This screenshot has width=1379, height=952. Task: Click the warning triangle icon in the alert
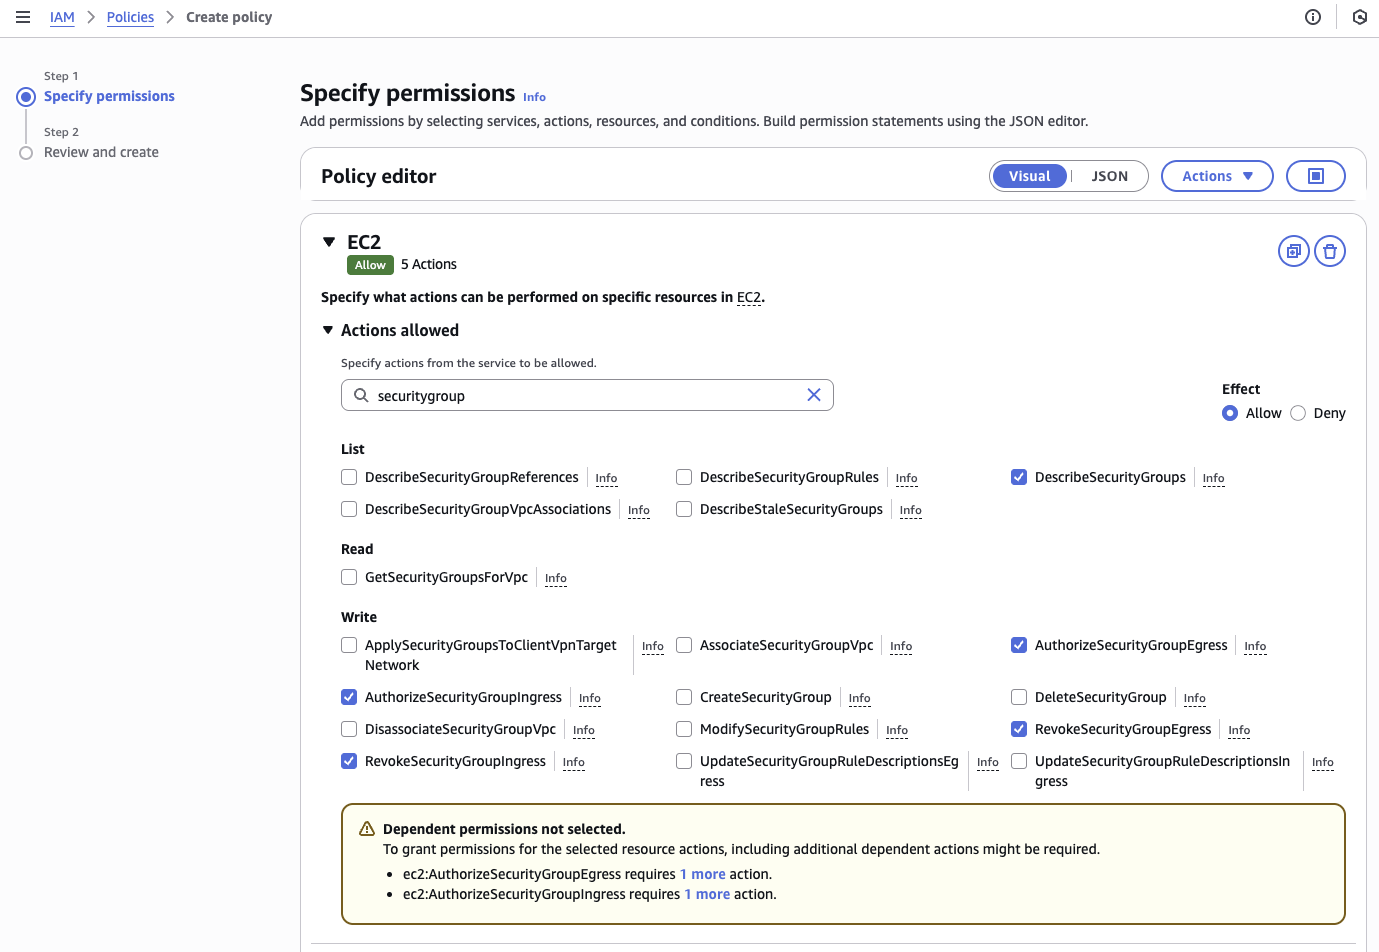tap(367, 829)
